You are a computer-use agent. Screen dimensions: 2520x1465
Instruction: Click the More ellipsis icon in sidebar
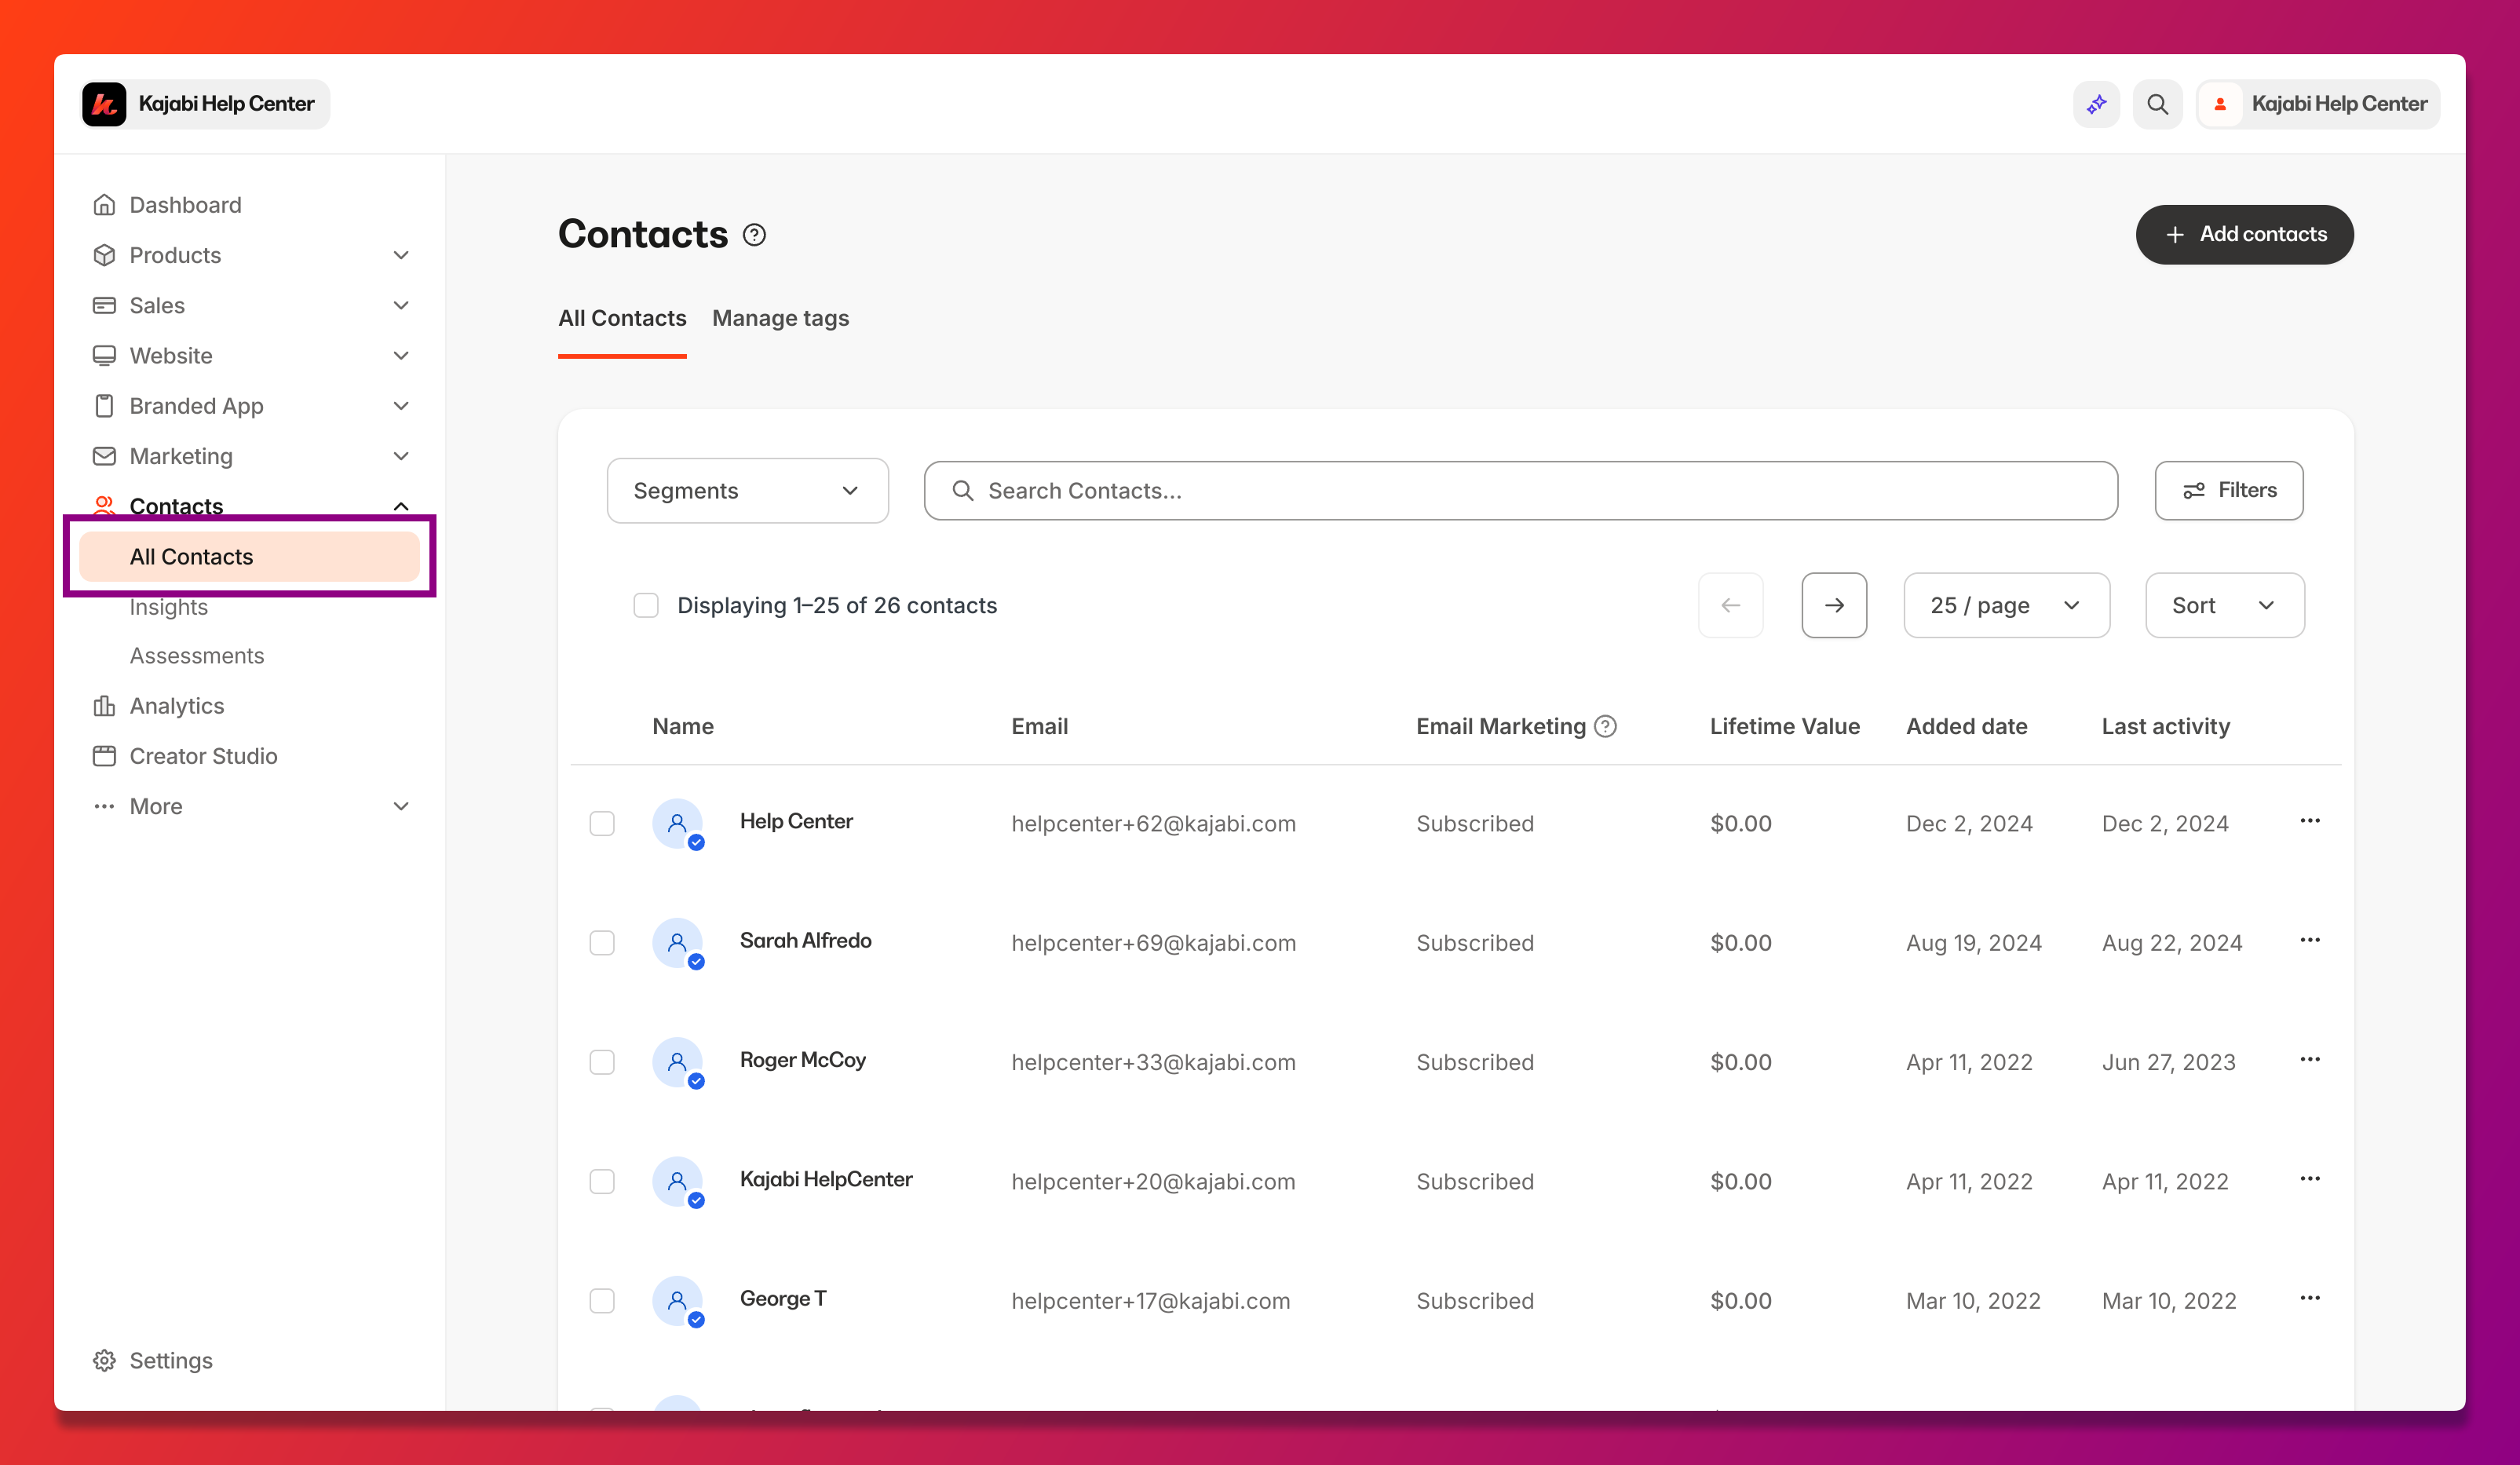pos(104,806)
